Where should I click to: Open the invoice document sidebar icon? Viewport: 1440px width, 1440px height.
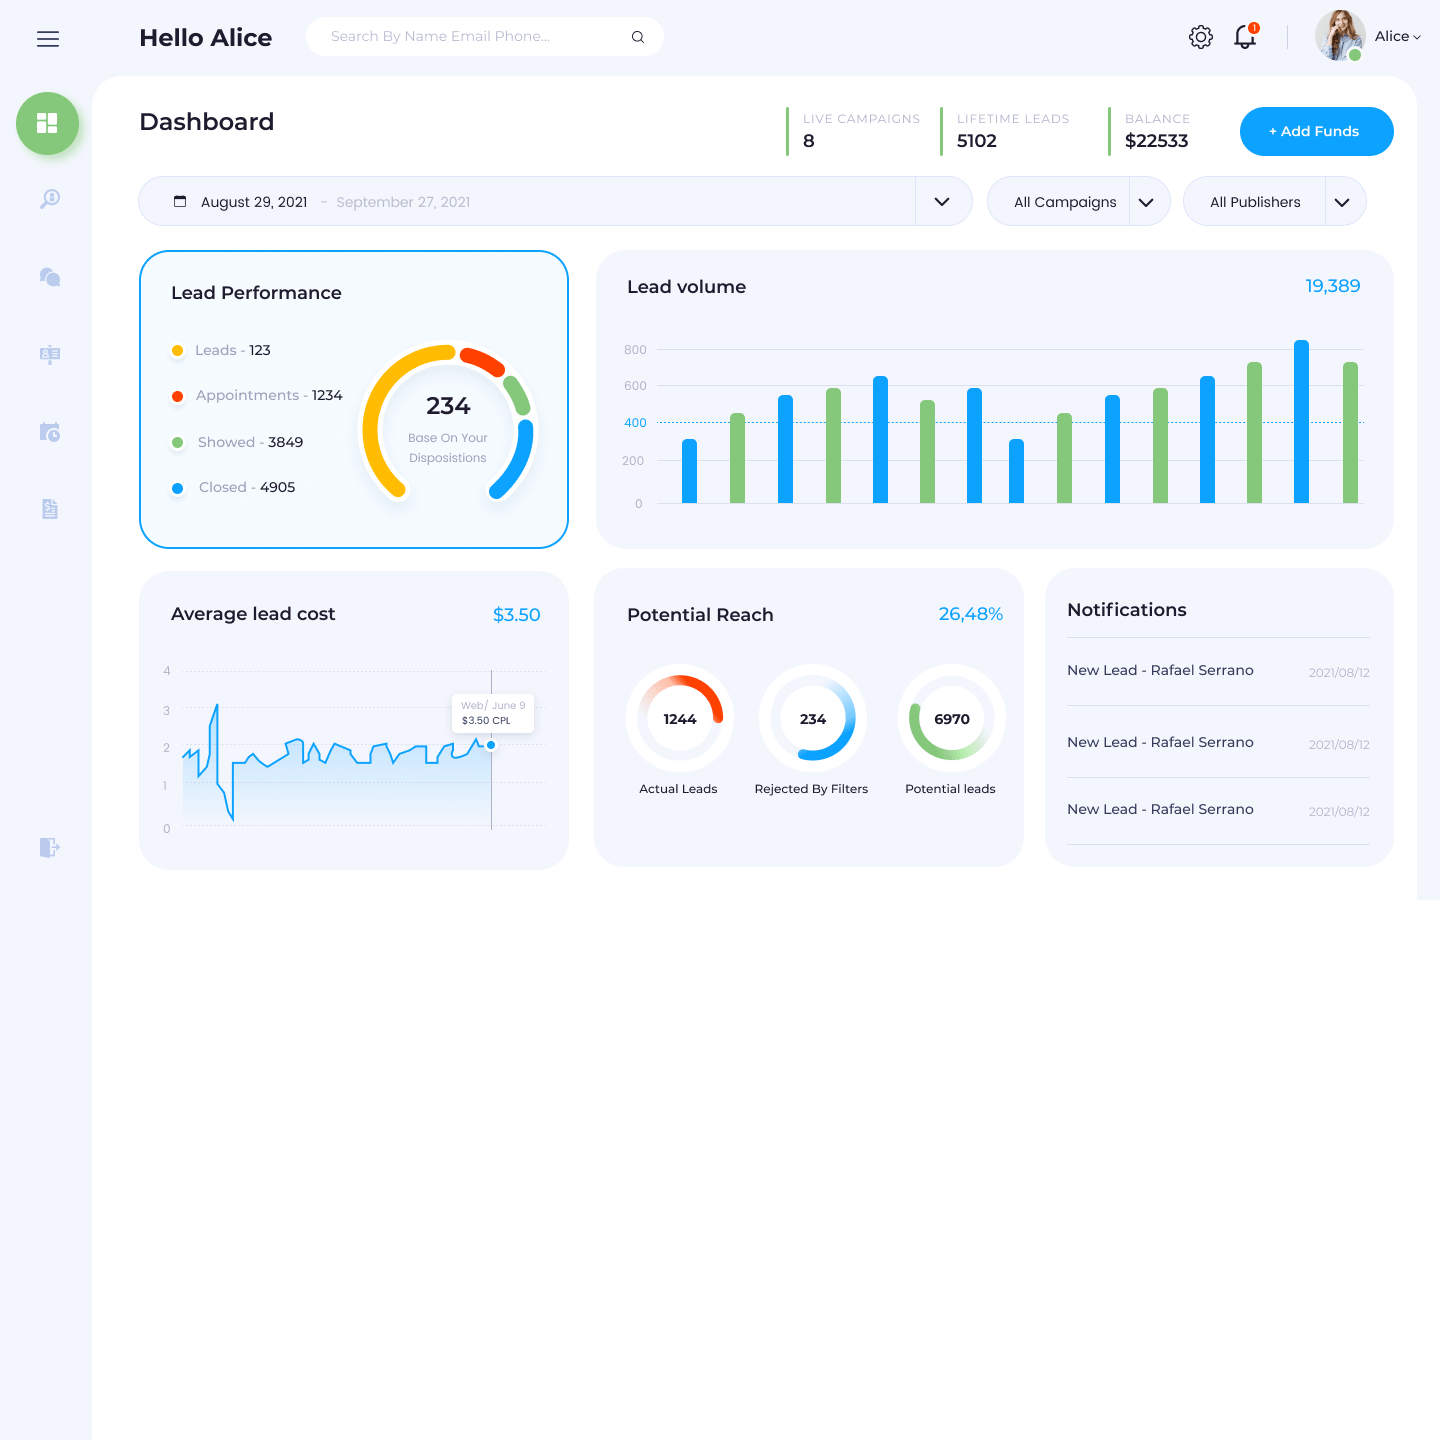pos(50,509)
